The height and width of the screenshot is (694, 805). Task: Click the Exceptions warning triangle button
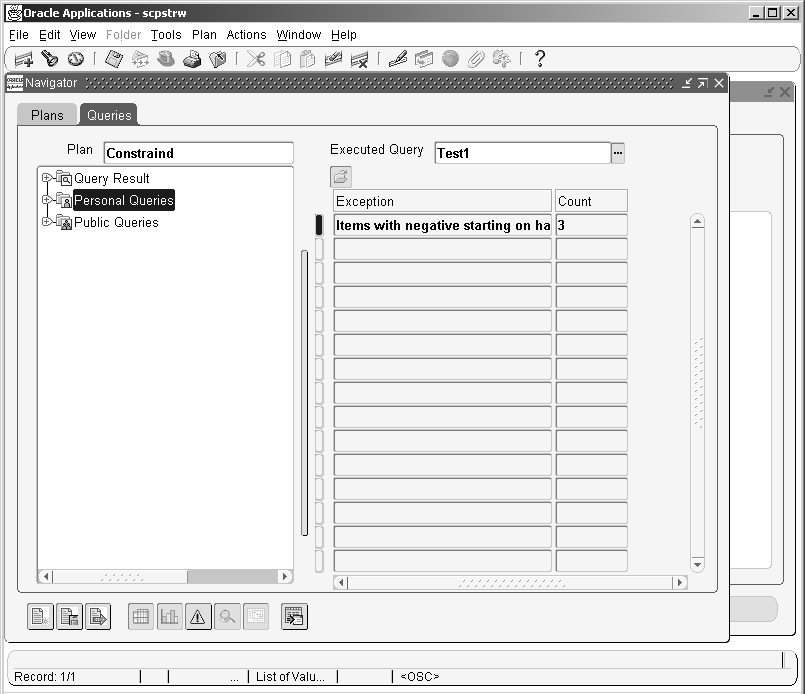coord(198,616)
